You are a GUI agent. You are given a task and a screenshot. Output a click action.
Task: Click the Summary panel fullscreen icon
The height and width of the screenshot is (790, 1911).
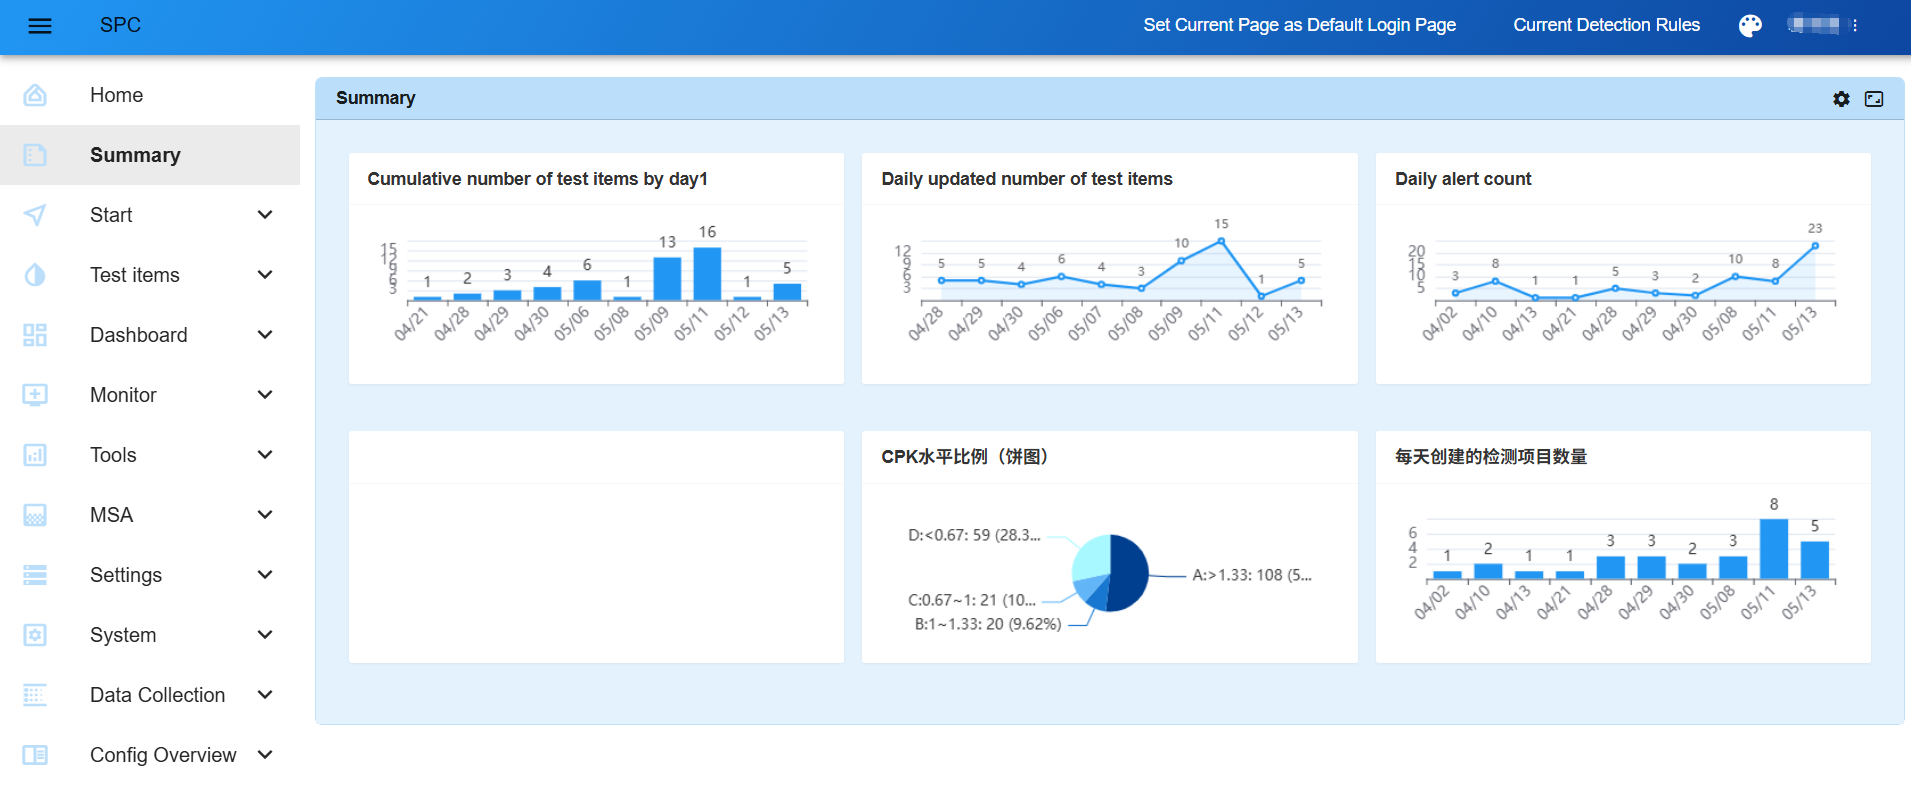(x=1874, y=99)
